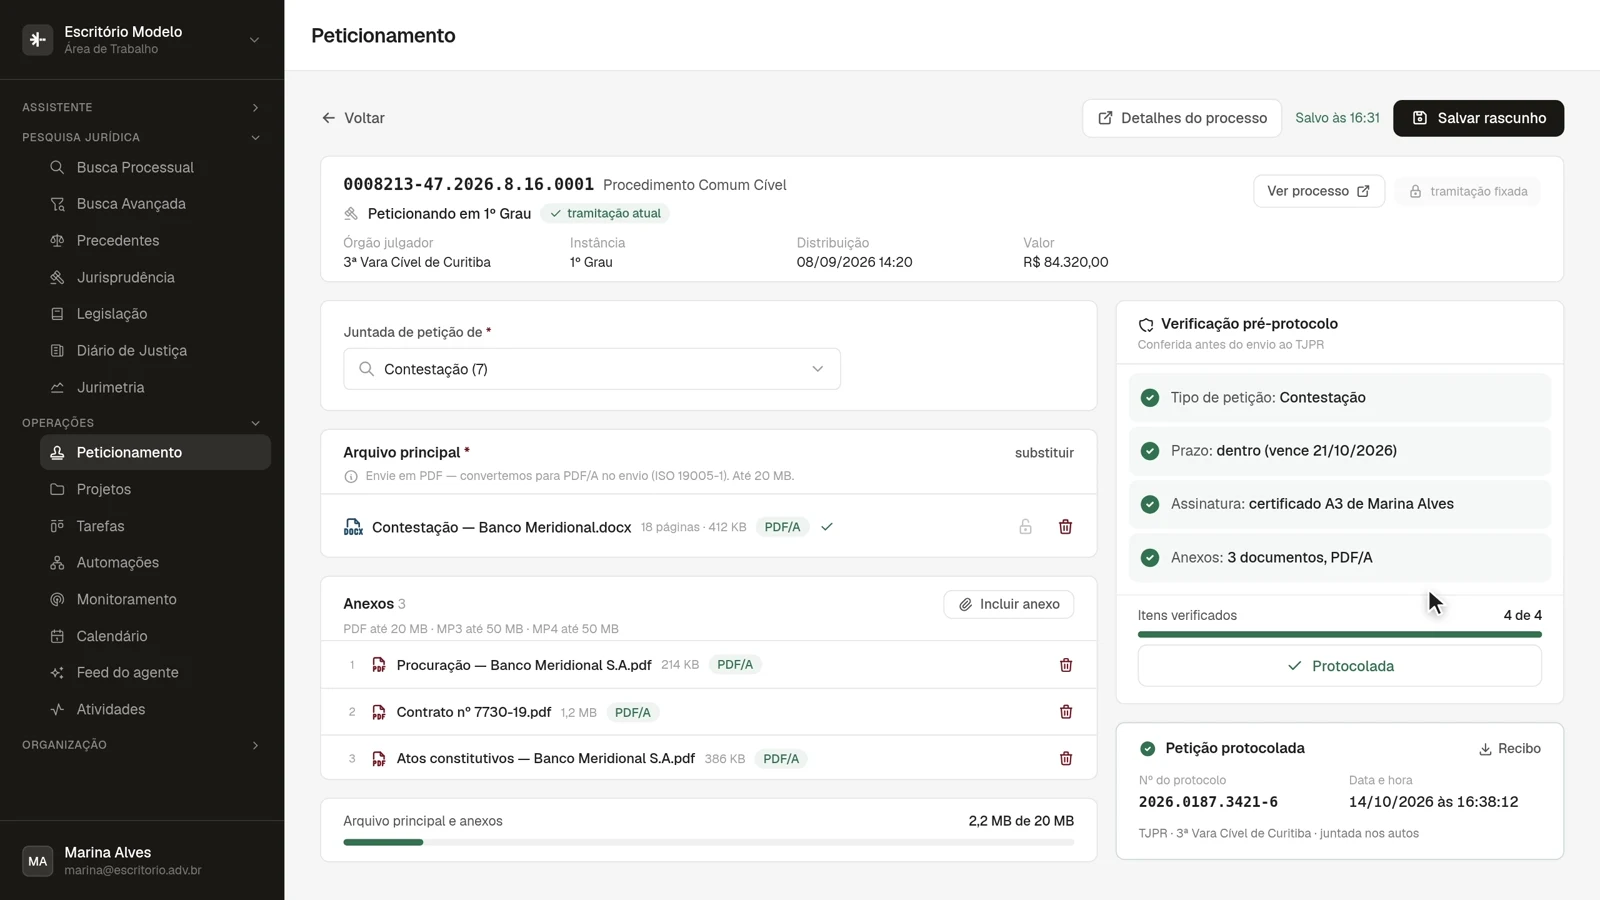Image resolution: width=1600 pixels, height=900 pixels.
Task: Open Feed do agente
Action: (155, 673)
